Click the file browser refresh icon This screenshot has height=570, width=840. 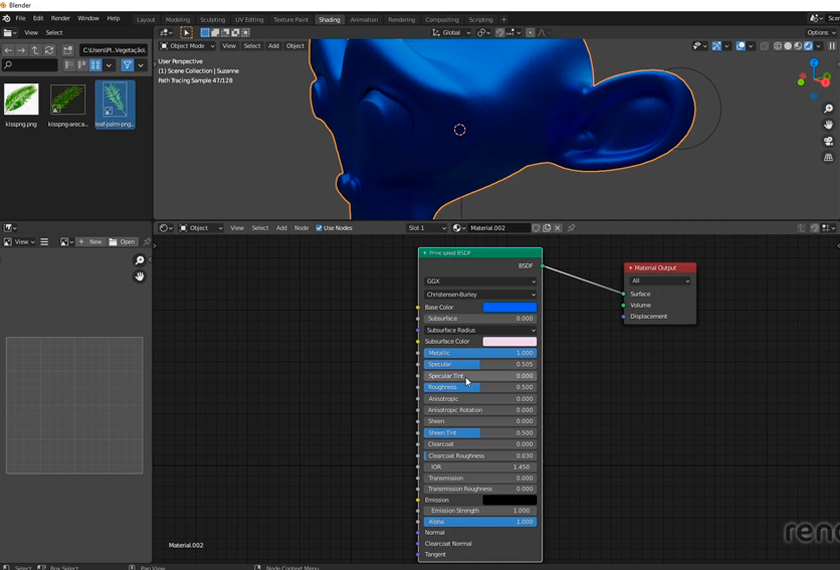point(50,50)
